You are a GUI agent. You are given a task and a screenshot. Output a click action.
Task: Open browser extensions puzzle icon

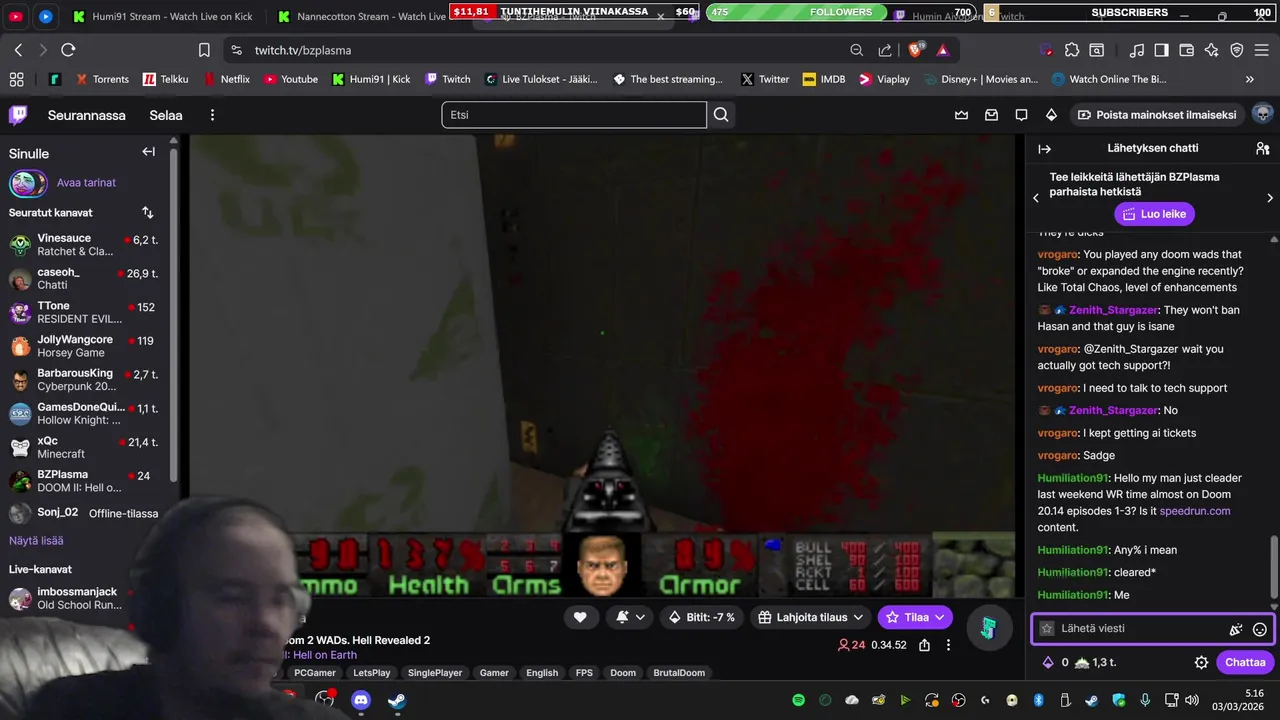coord(1072,50)
